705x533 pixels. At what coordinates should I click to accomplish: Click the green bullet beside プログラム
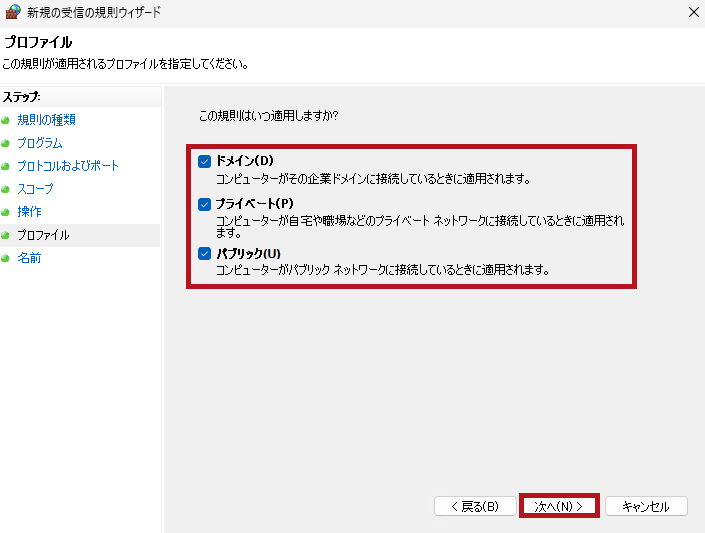click(x=5, y=143)
